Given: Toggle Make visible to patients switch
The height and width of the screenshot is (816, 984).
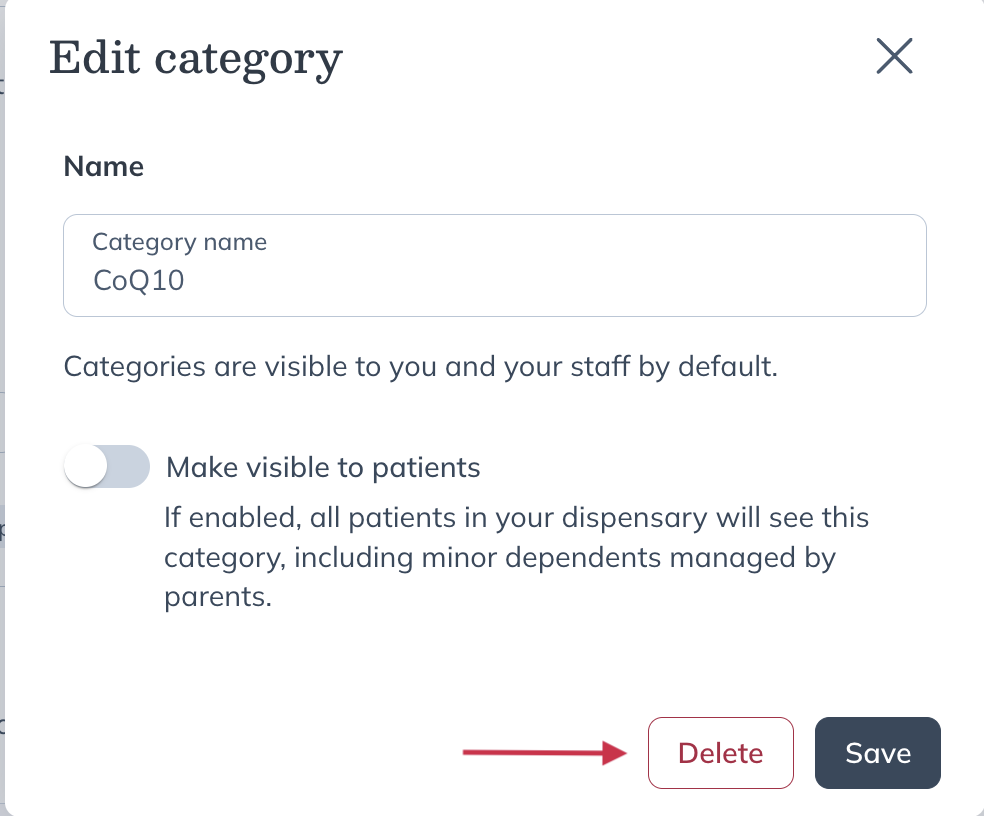Looking at the screenshot, I should [106, 467].
